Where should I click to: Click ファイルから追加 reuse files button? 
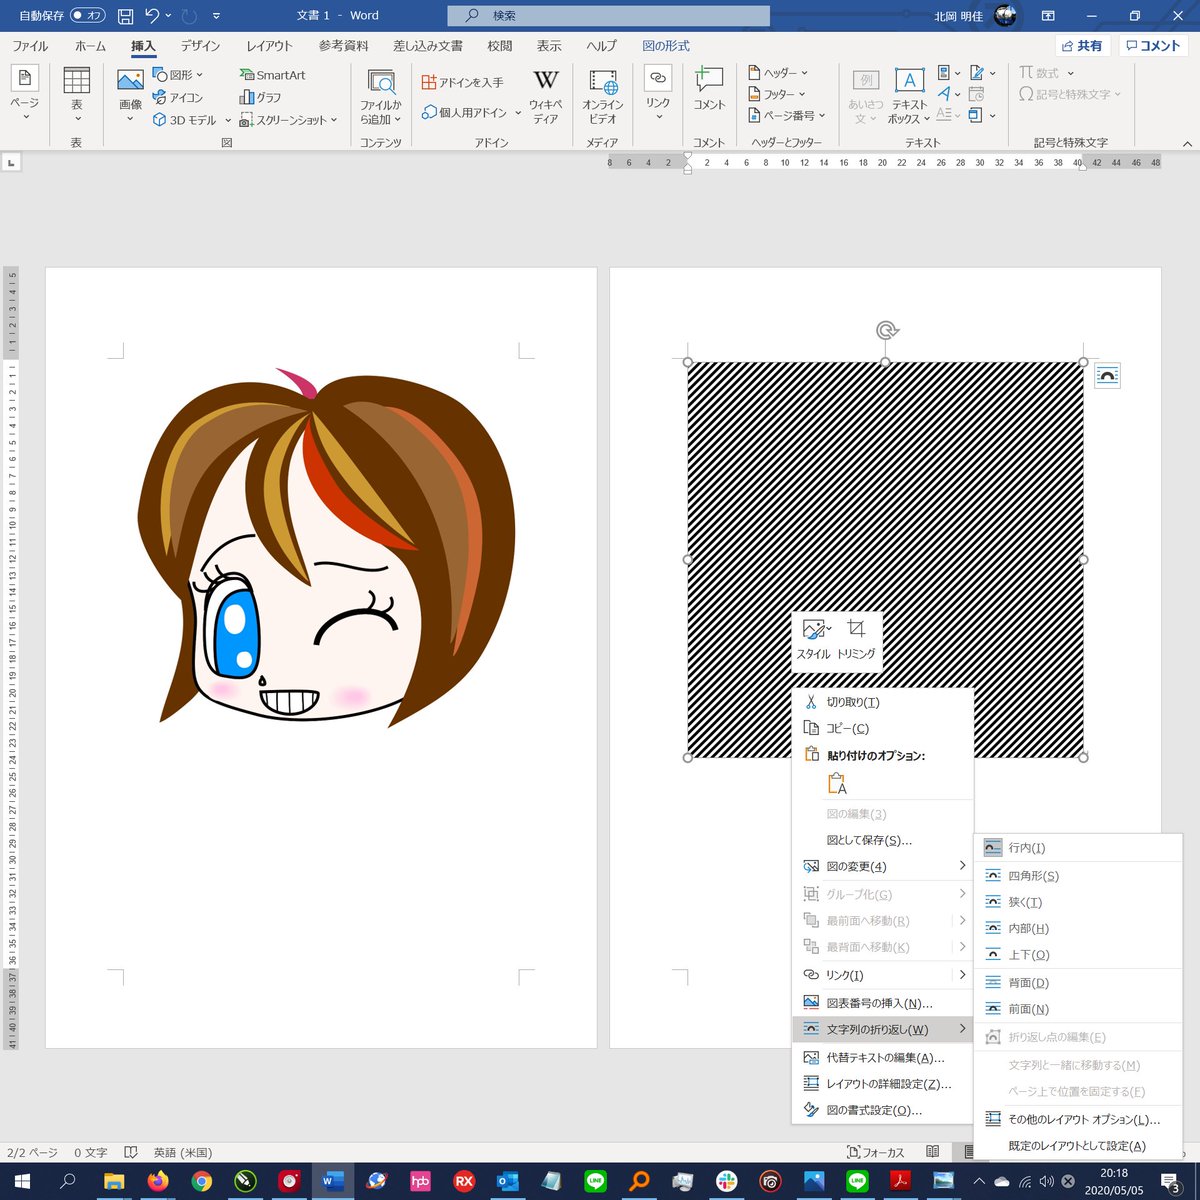coord(381,97)
